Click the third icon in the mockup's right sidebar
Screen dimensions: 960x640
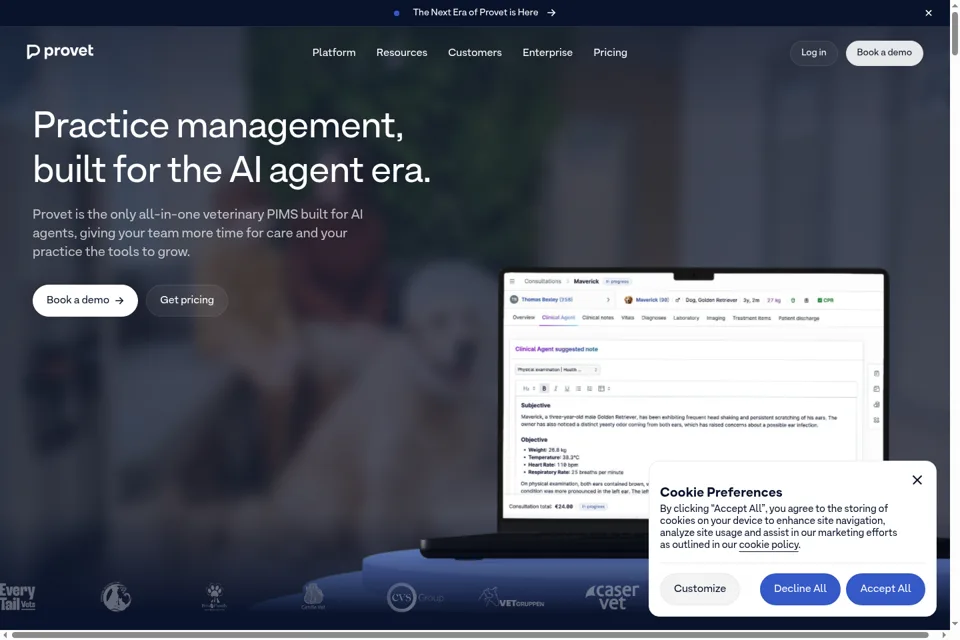click(876, 405)
